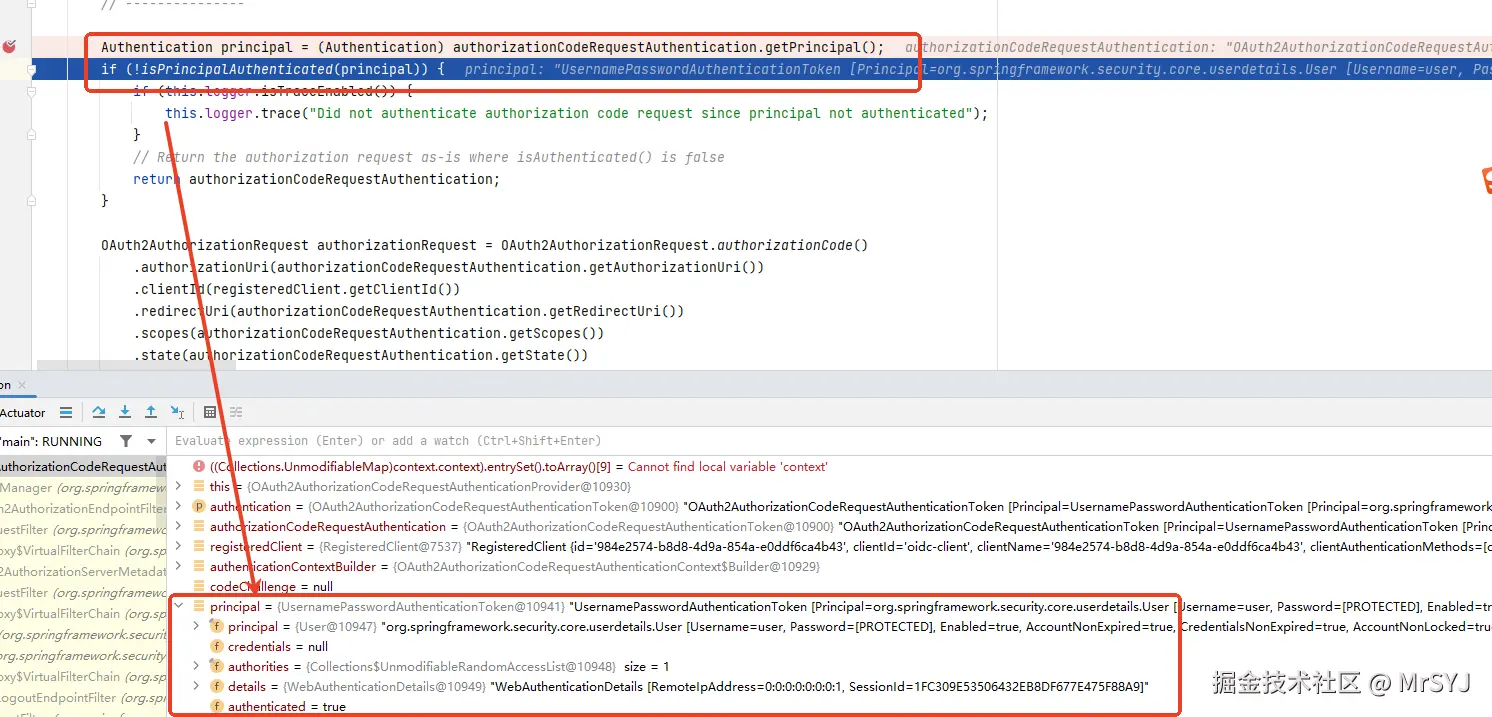The width and height of the screenshot is (1492, 717).
Task: Click the '.clientId(registeredClient.getClientId())' line
Action: [x=296, y=289]
